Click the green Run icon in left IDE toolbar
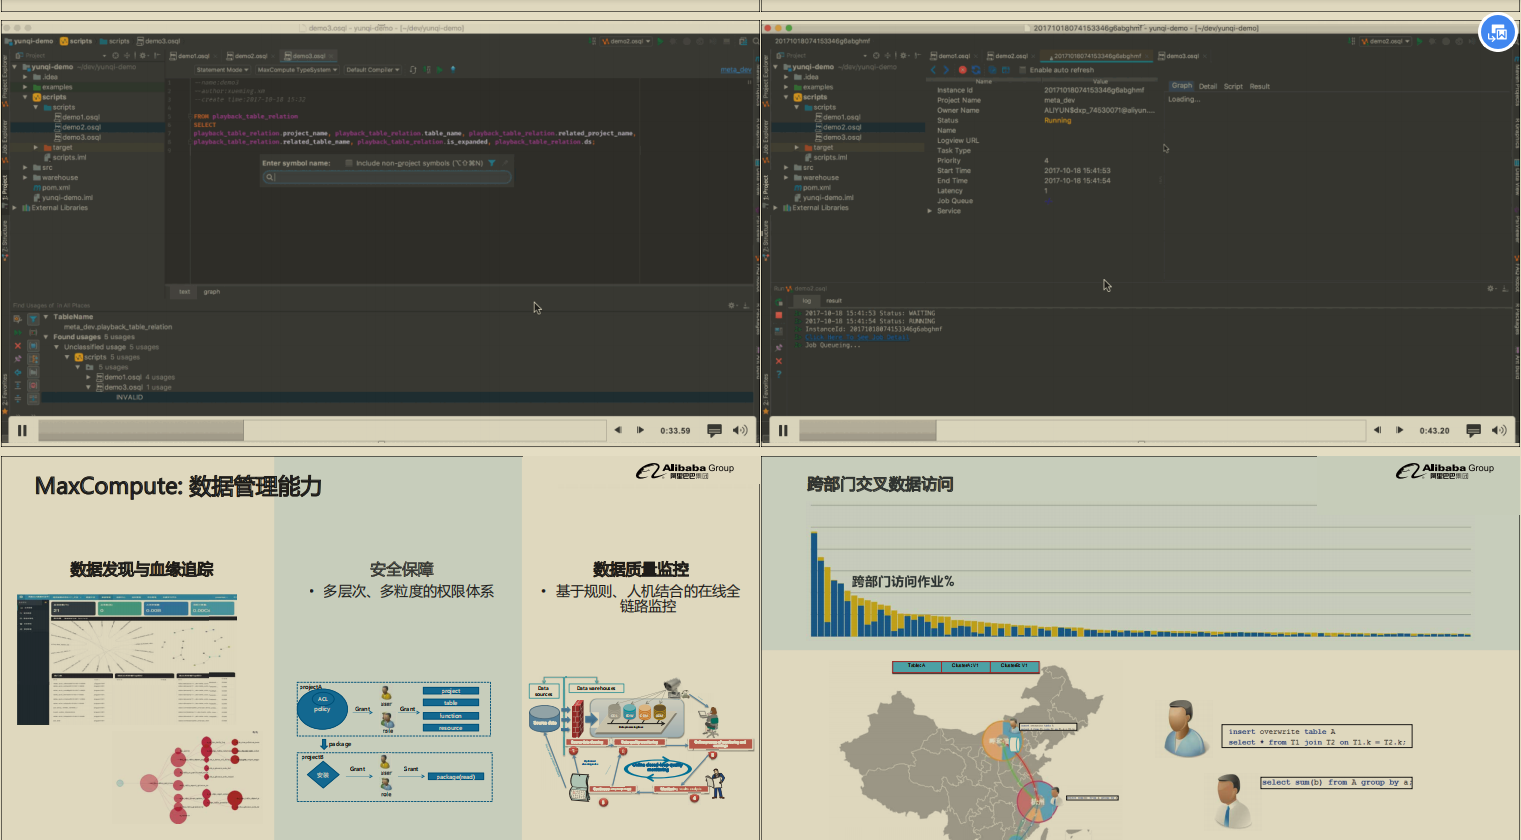The width and height of the screenshot is (1521, 840). coord(660,41)
